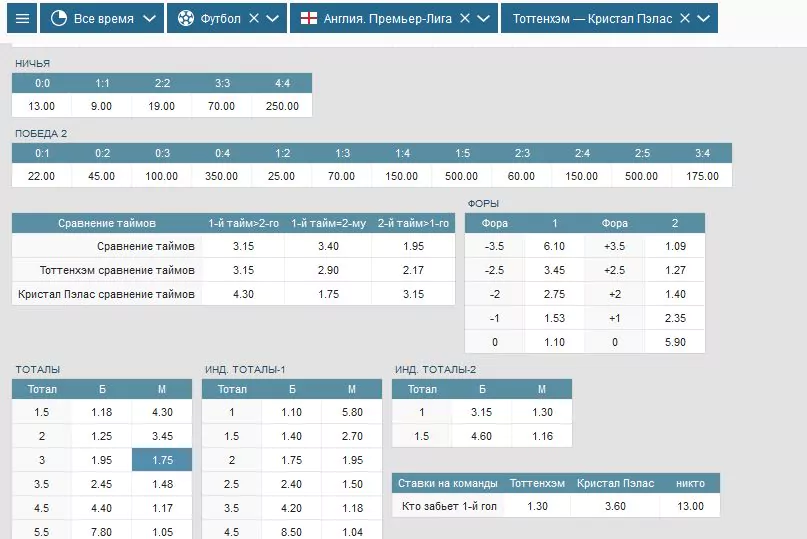This screenshot has height=539, width=807.
Task: Select draw 0:0 odds 13.00
Action: (x=42, y=106)
